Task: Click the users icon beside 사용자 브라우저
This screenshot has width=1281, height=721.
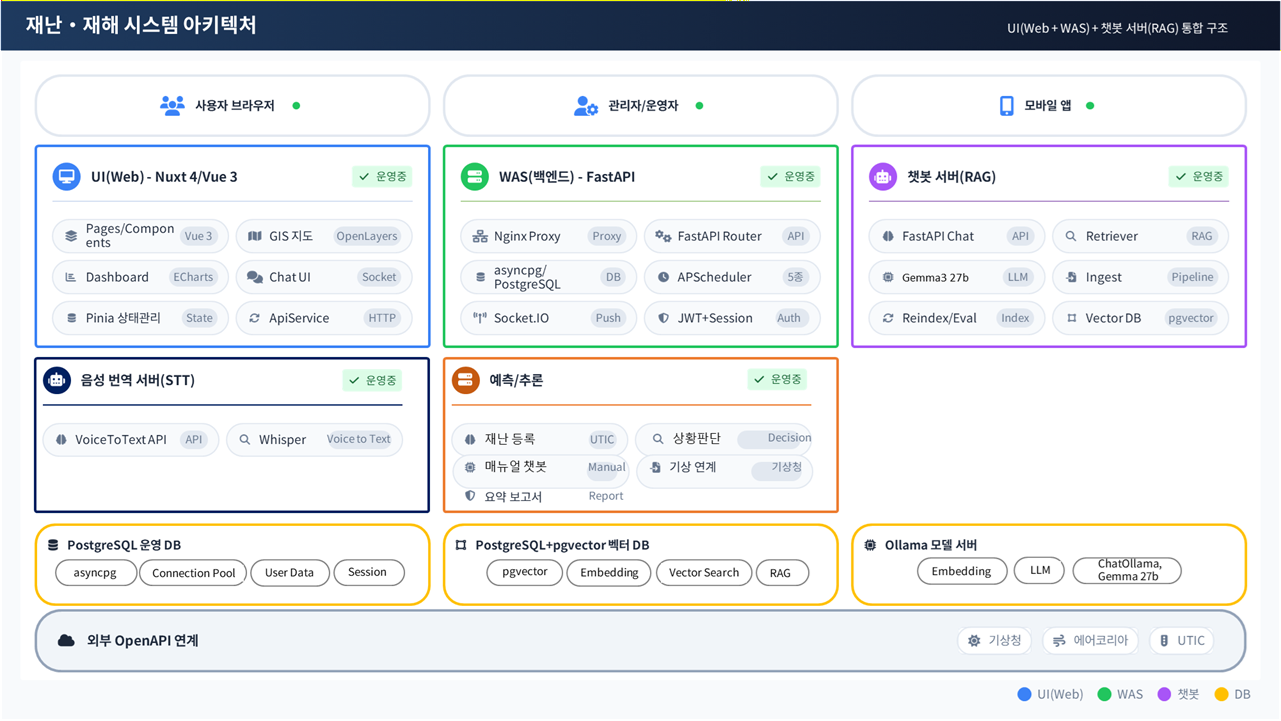Action: 172,106
